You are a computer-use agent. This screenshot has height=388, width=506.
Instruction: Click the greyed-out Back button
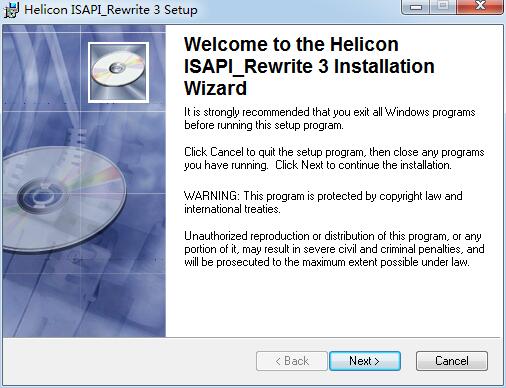tap(292, 361)
